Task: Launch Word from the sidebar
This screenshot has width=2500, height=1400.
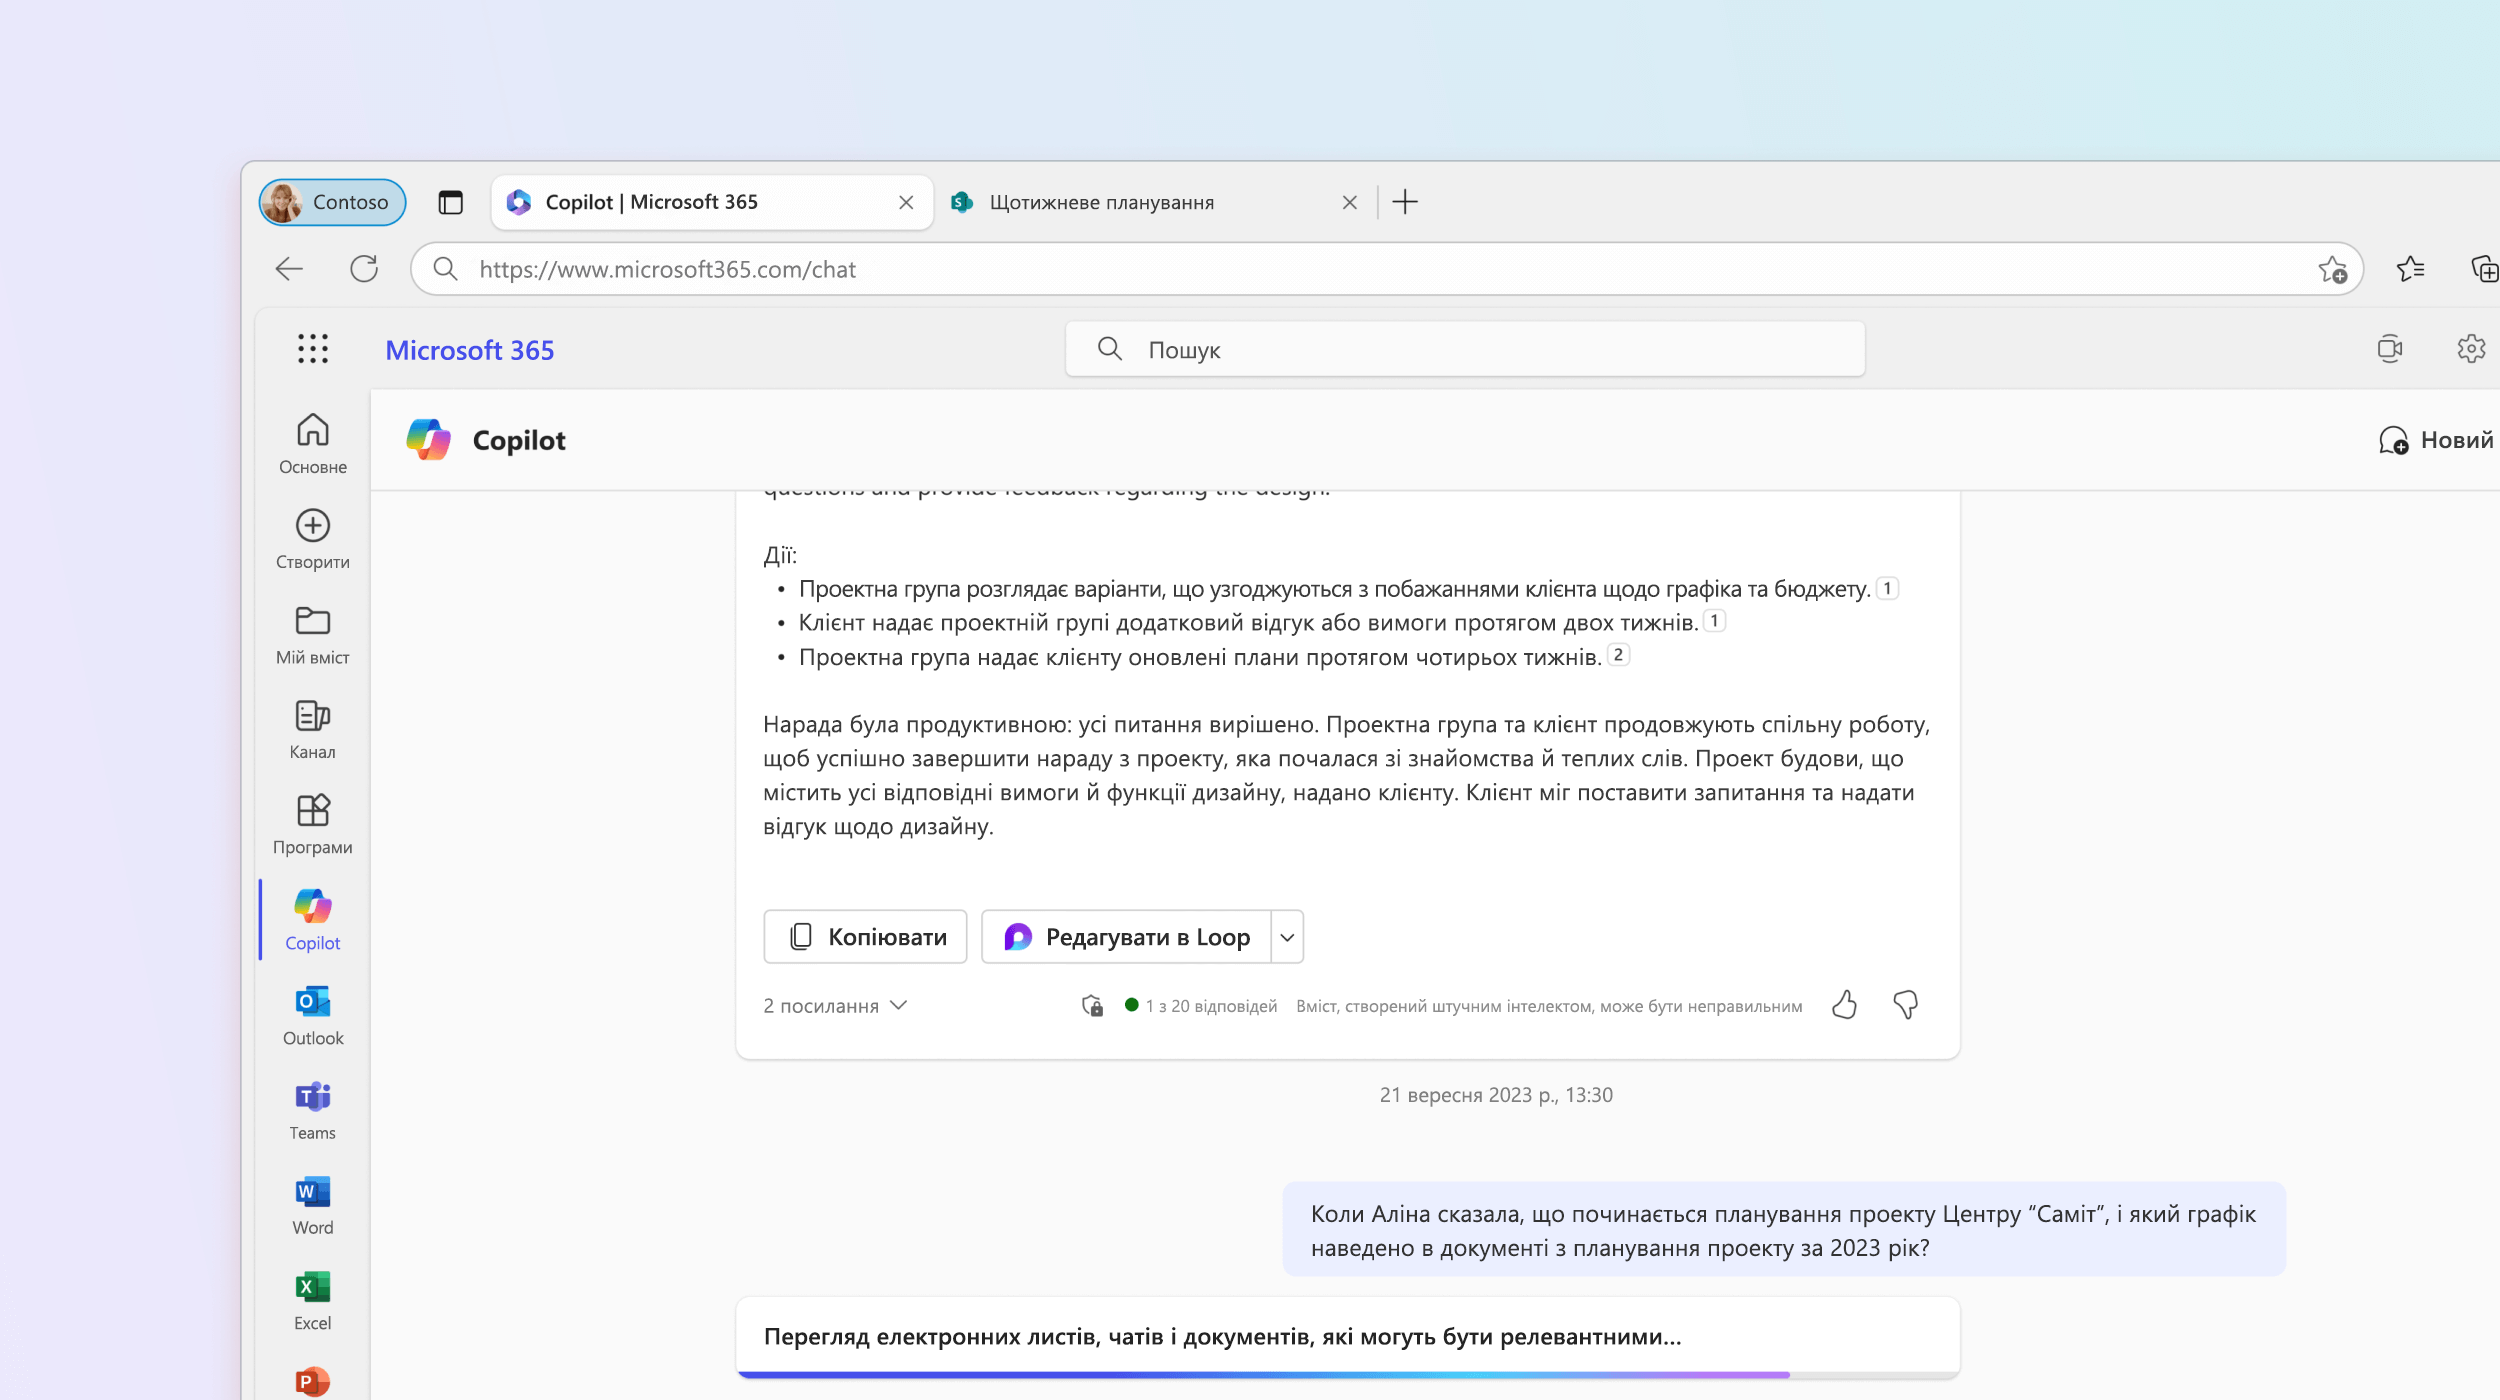Action: pos(313,1206)
